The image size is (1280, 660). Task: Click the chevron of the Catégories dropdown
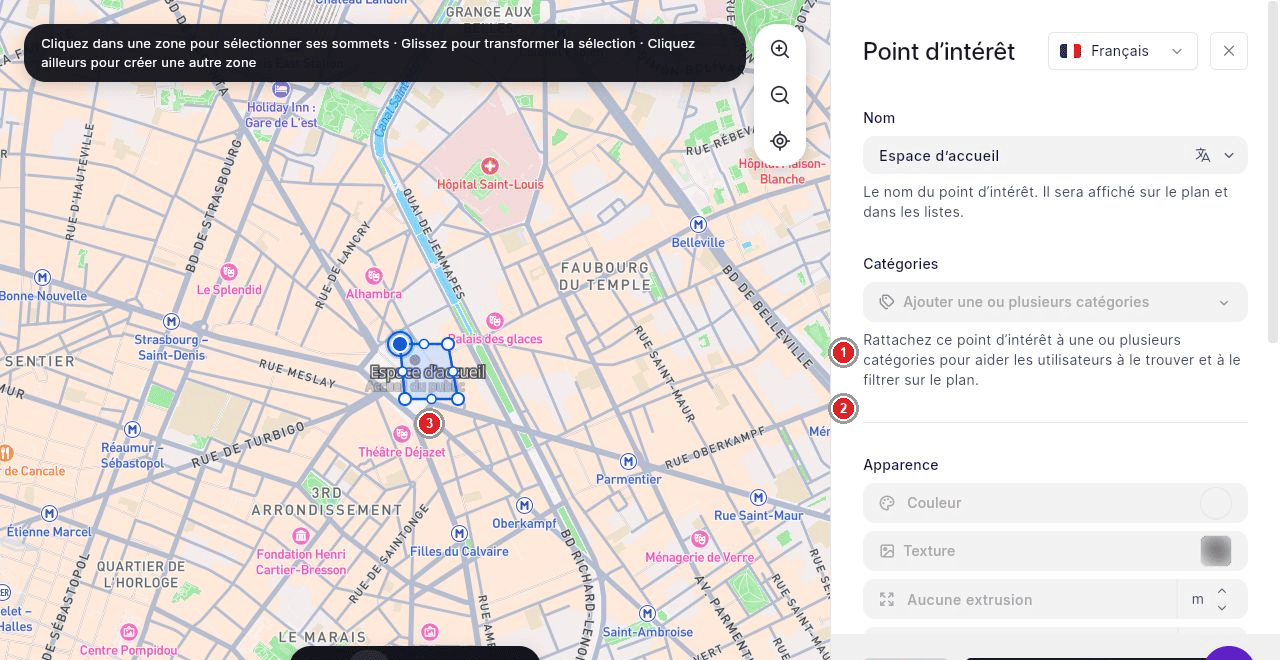[1224, 303]
